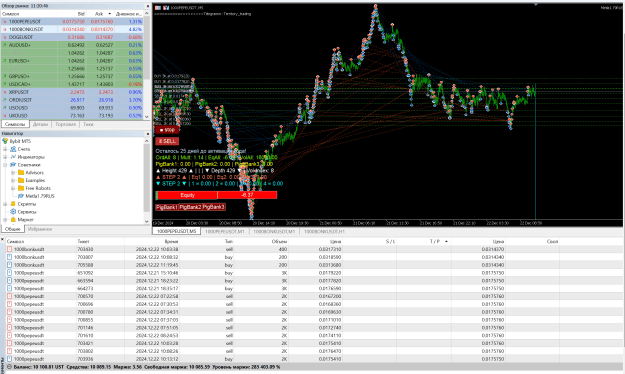Open the Торговля tab in Market Watch

click(x=66, y=124)
